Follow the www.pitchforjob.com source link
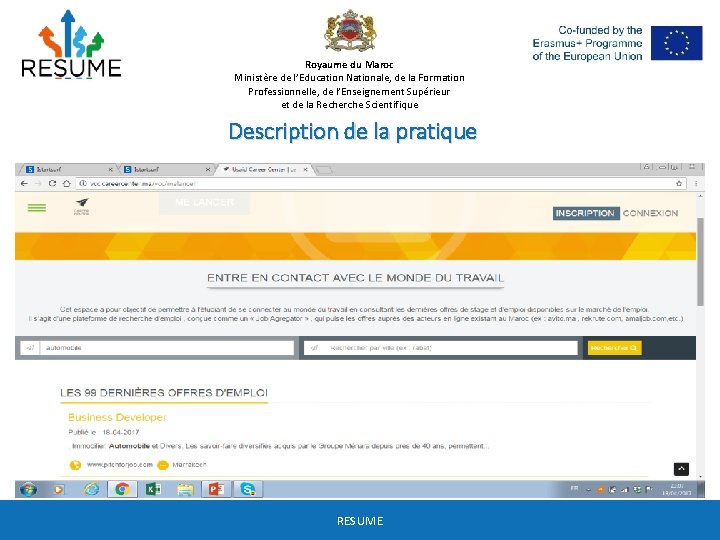 point(119,465)
